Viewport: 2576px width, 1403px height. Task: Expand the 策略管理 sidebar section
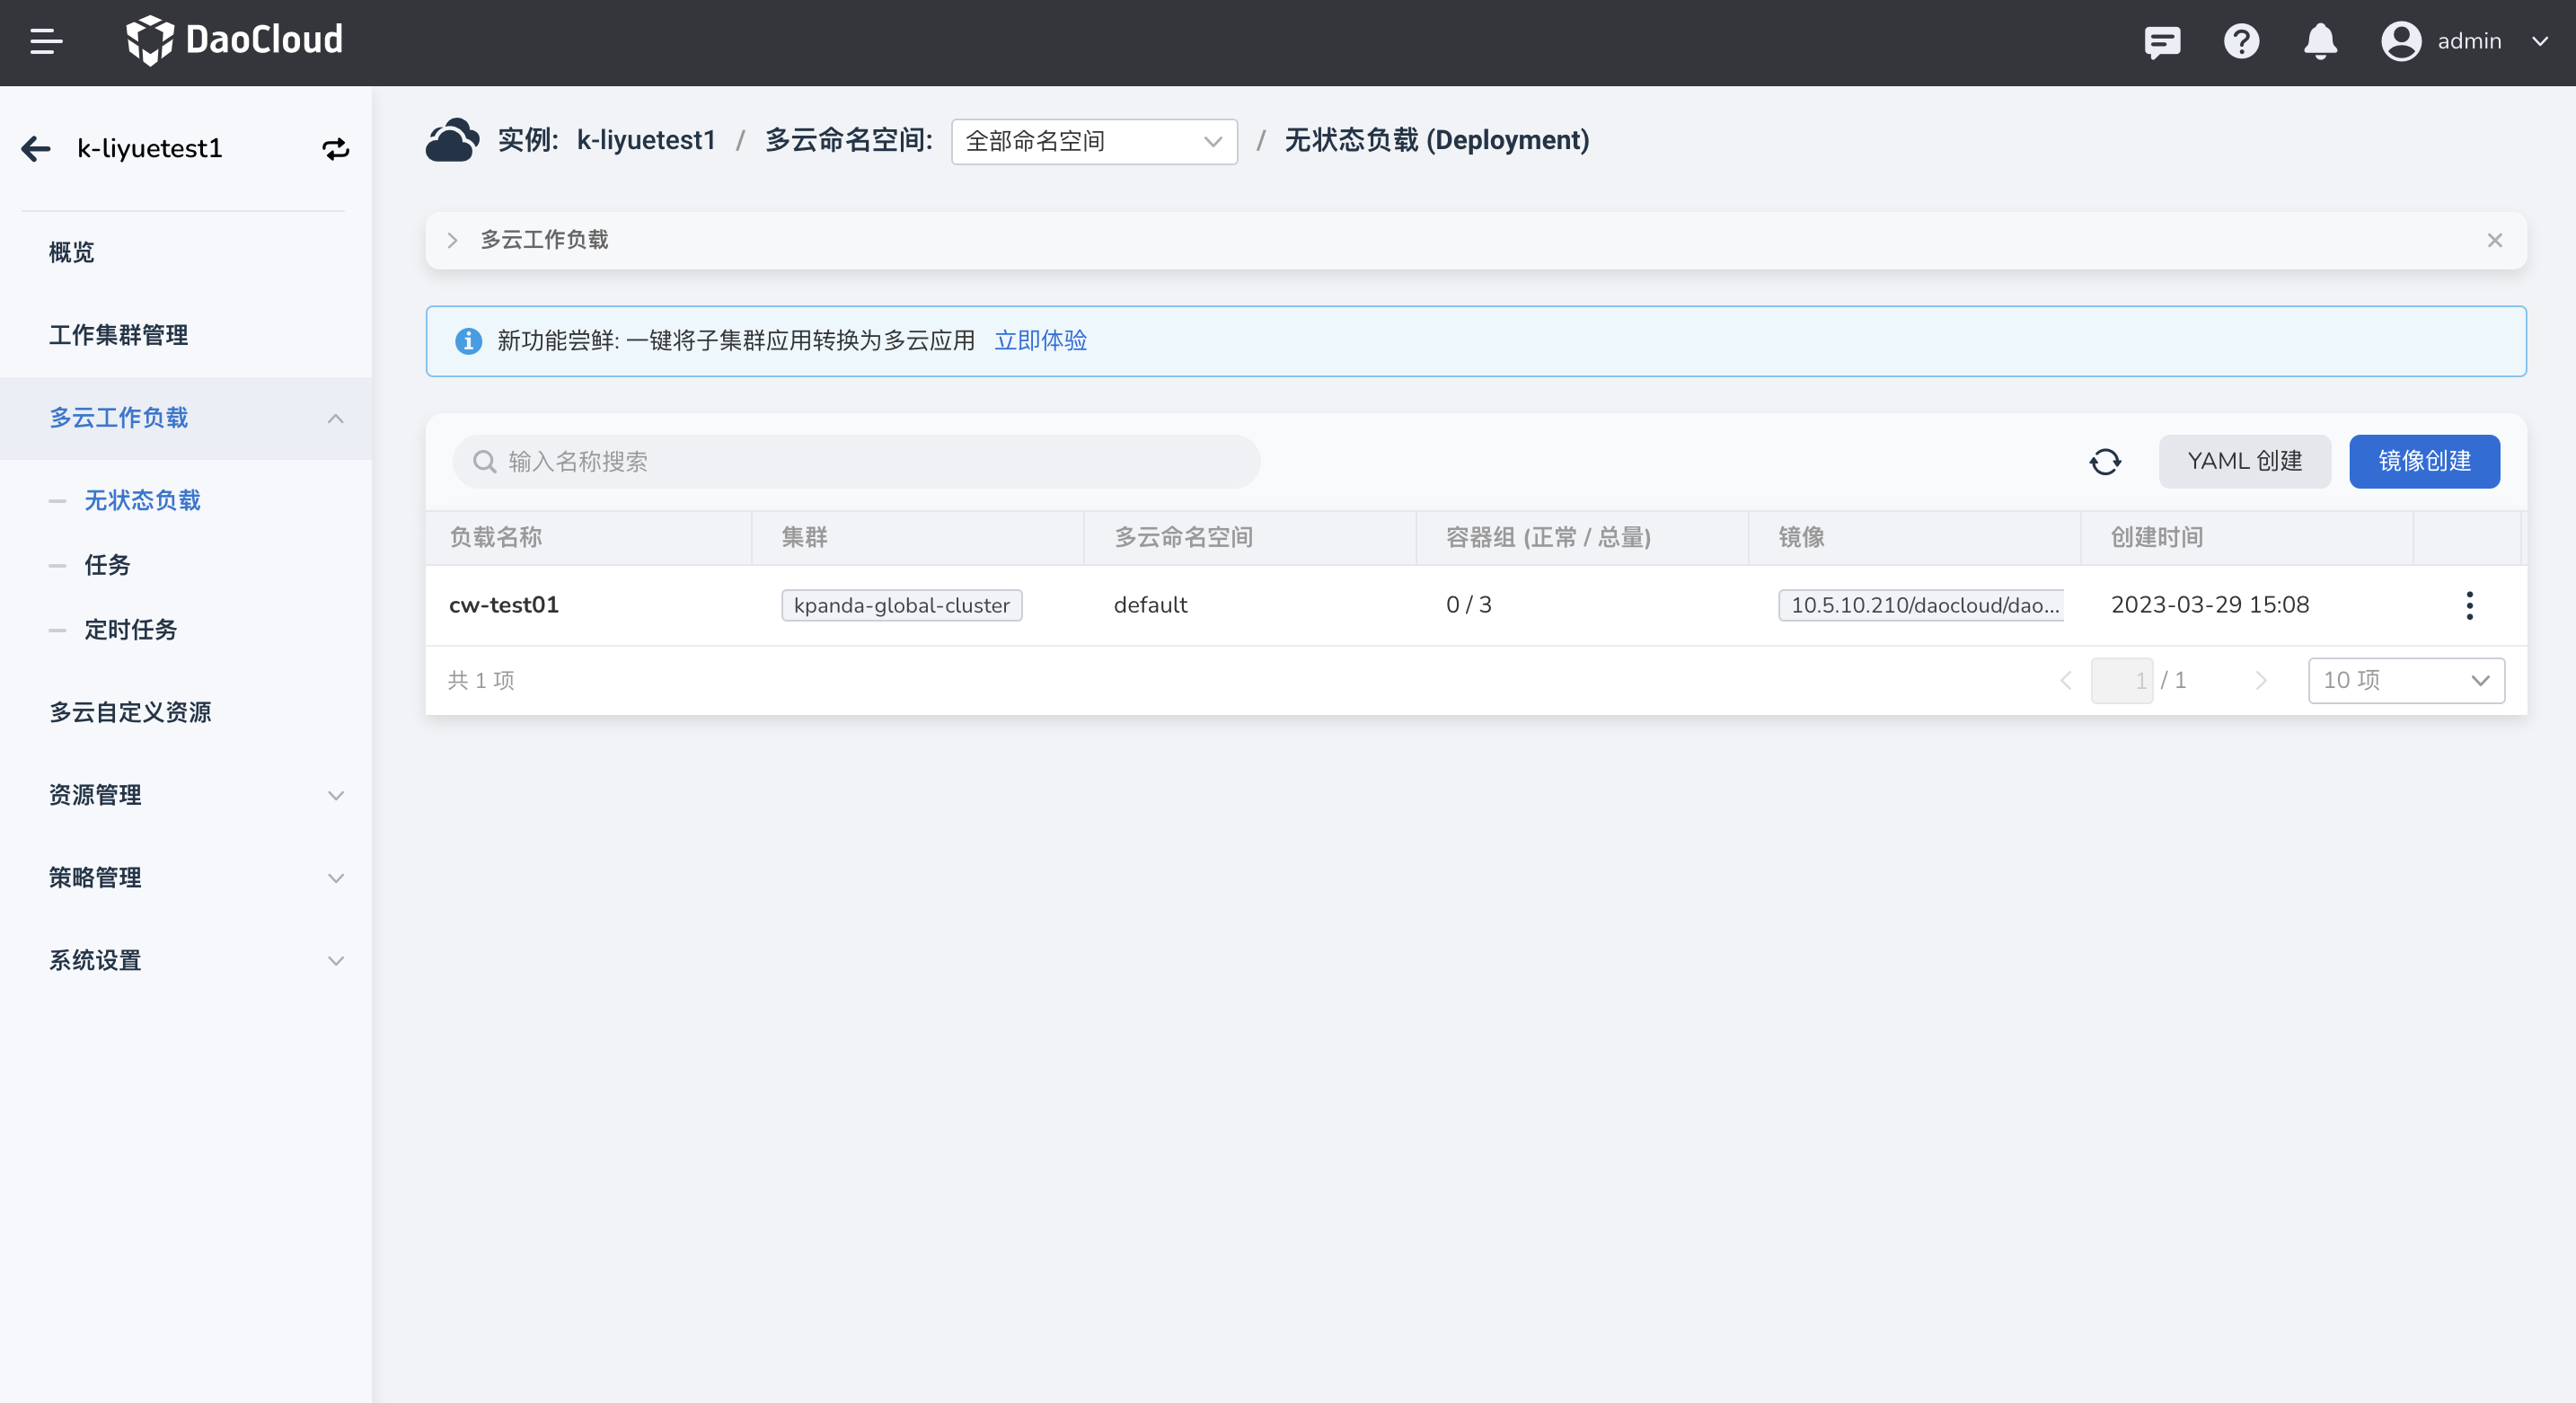pos(186,877)
